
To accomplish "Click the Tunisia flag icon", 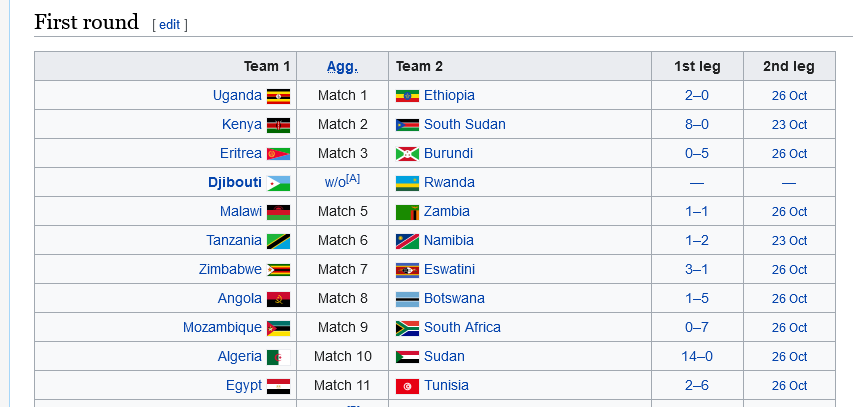I will [407, 386].
